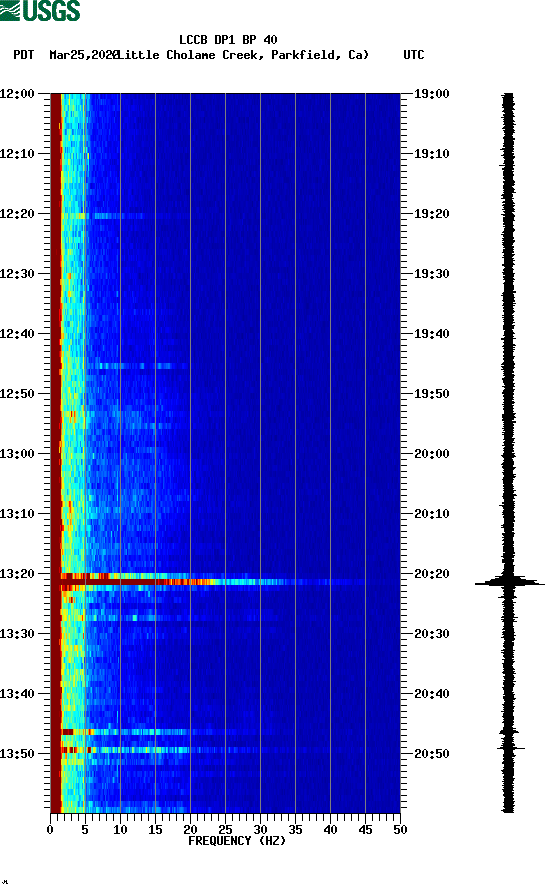Click the "20" frequency axis label

(190, 830)
